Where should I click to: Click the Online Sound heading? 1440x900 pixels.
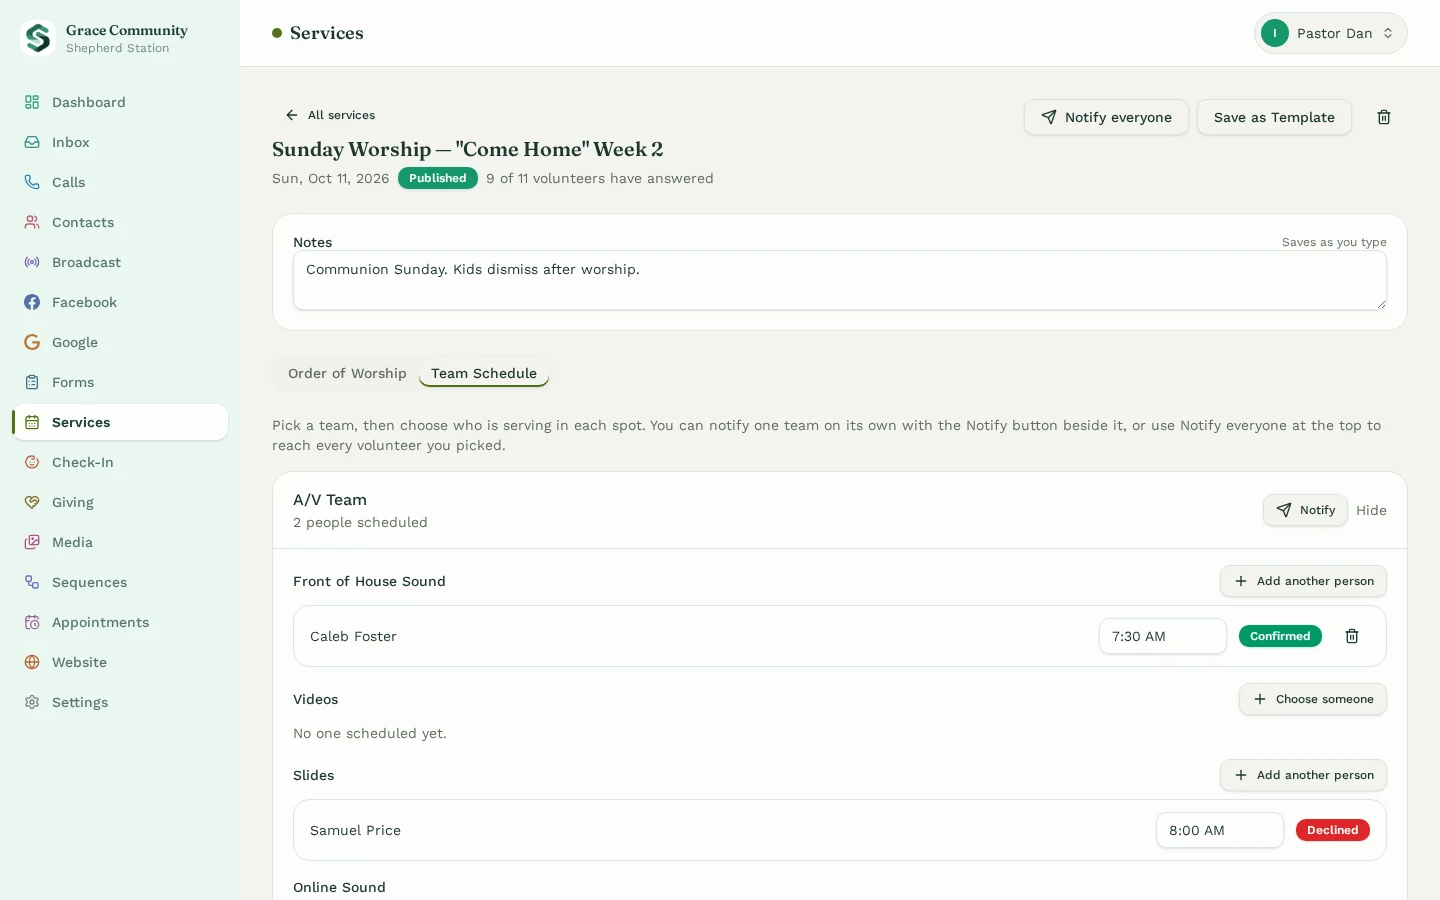(339, 887)
